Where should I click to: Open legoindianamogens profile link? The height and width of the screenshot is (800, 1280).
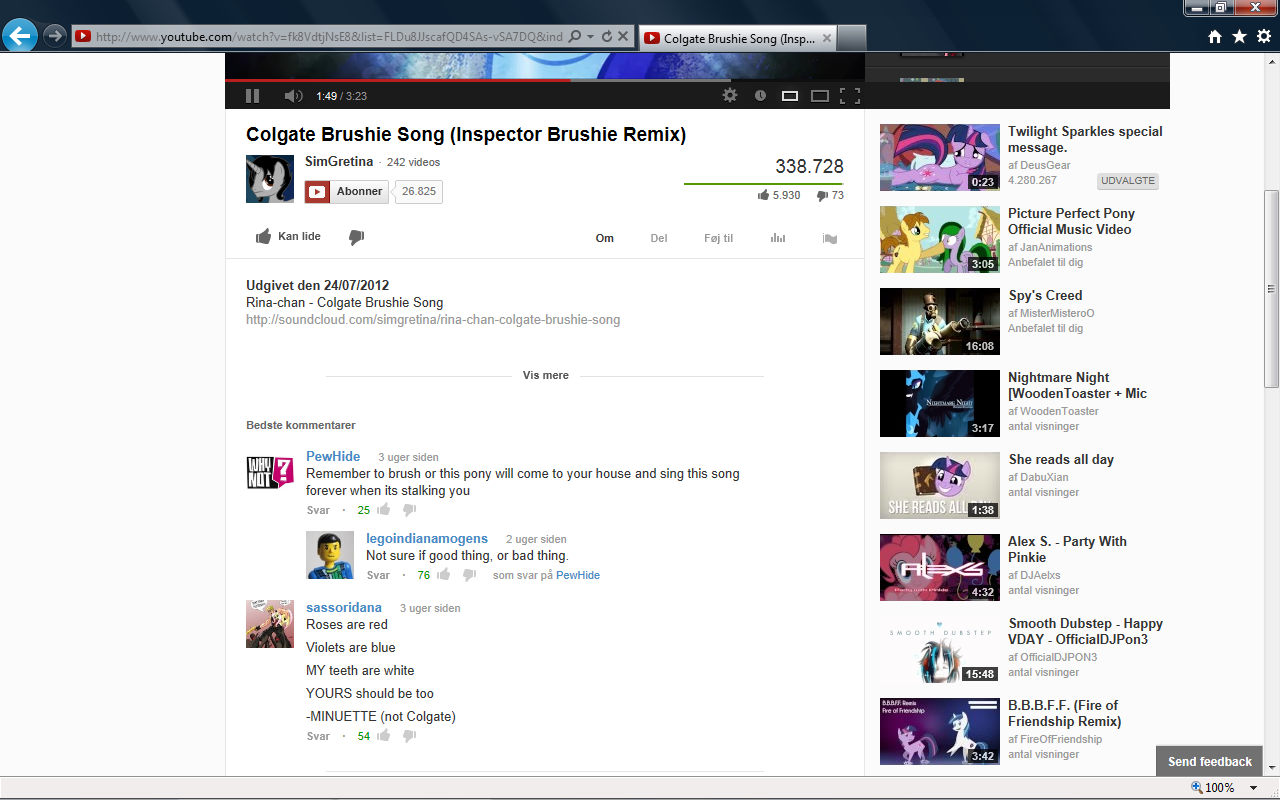tap(427, 538)
